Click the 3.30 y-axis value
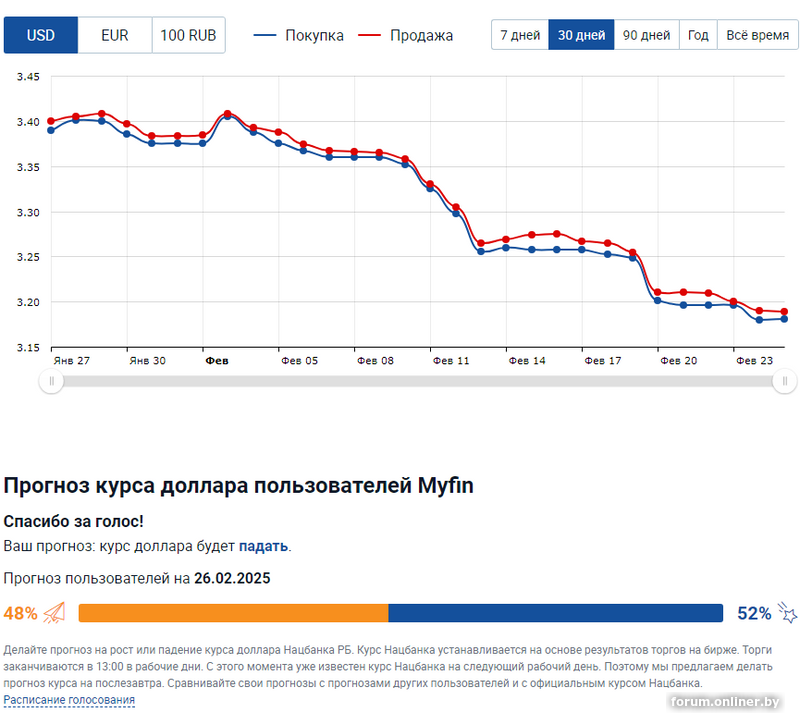Viewport: 800px width, 723px height. point(28,213)
